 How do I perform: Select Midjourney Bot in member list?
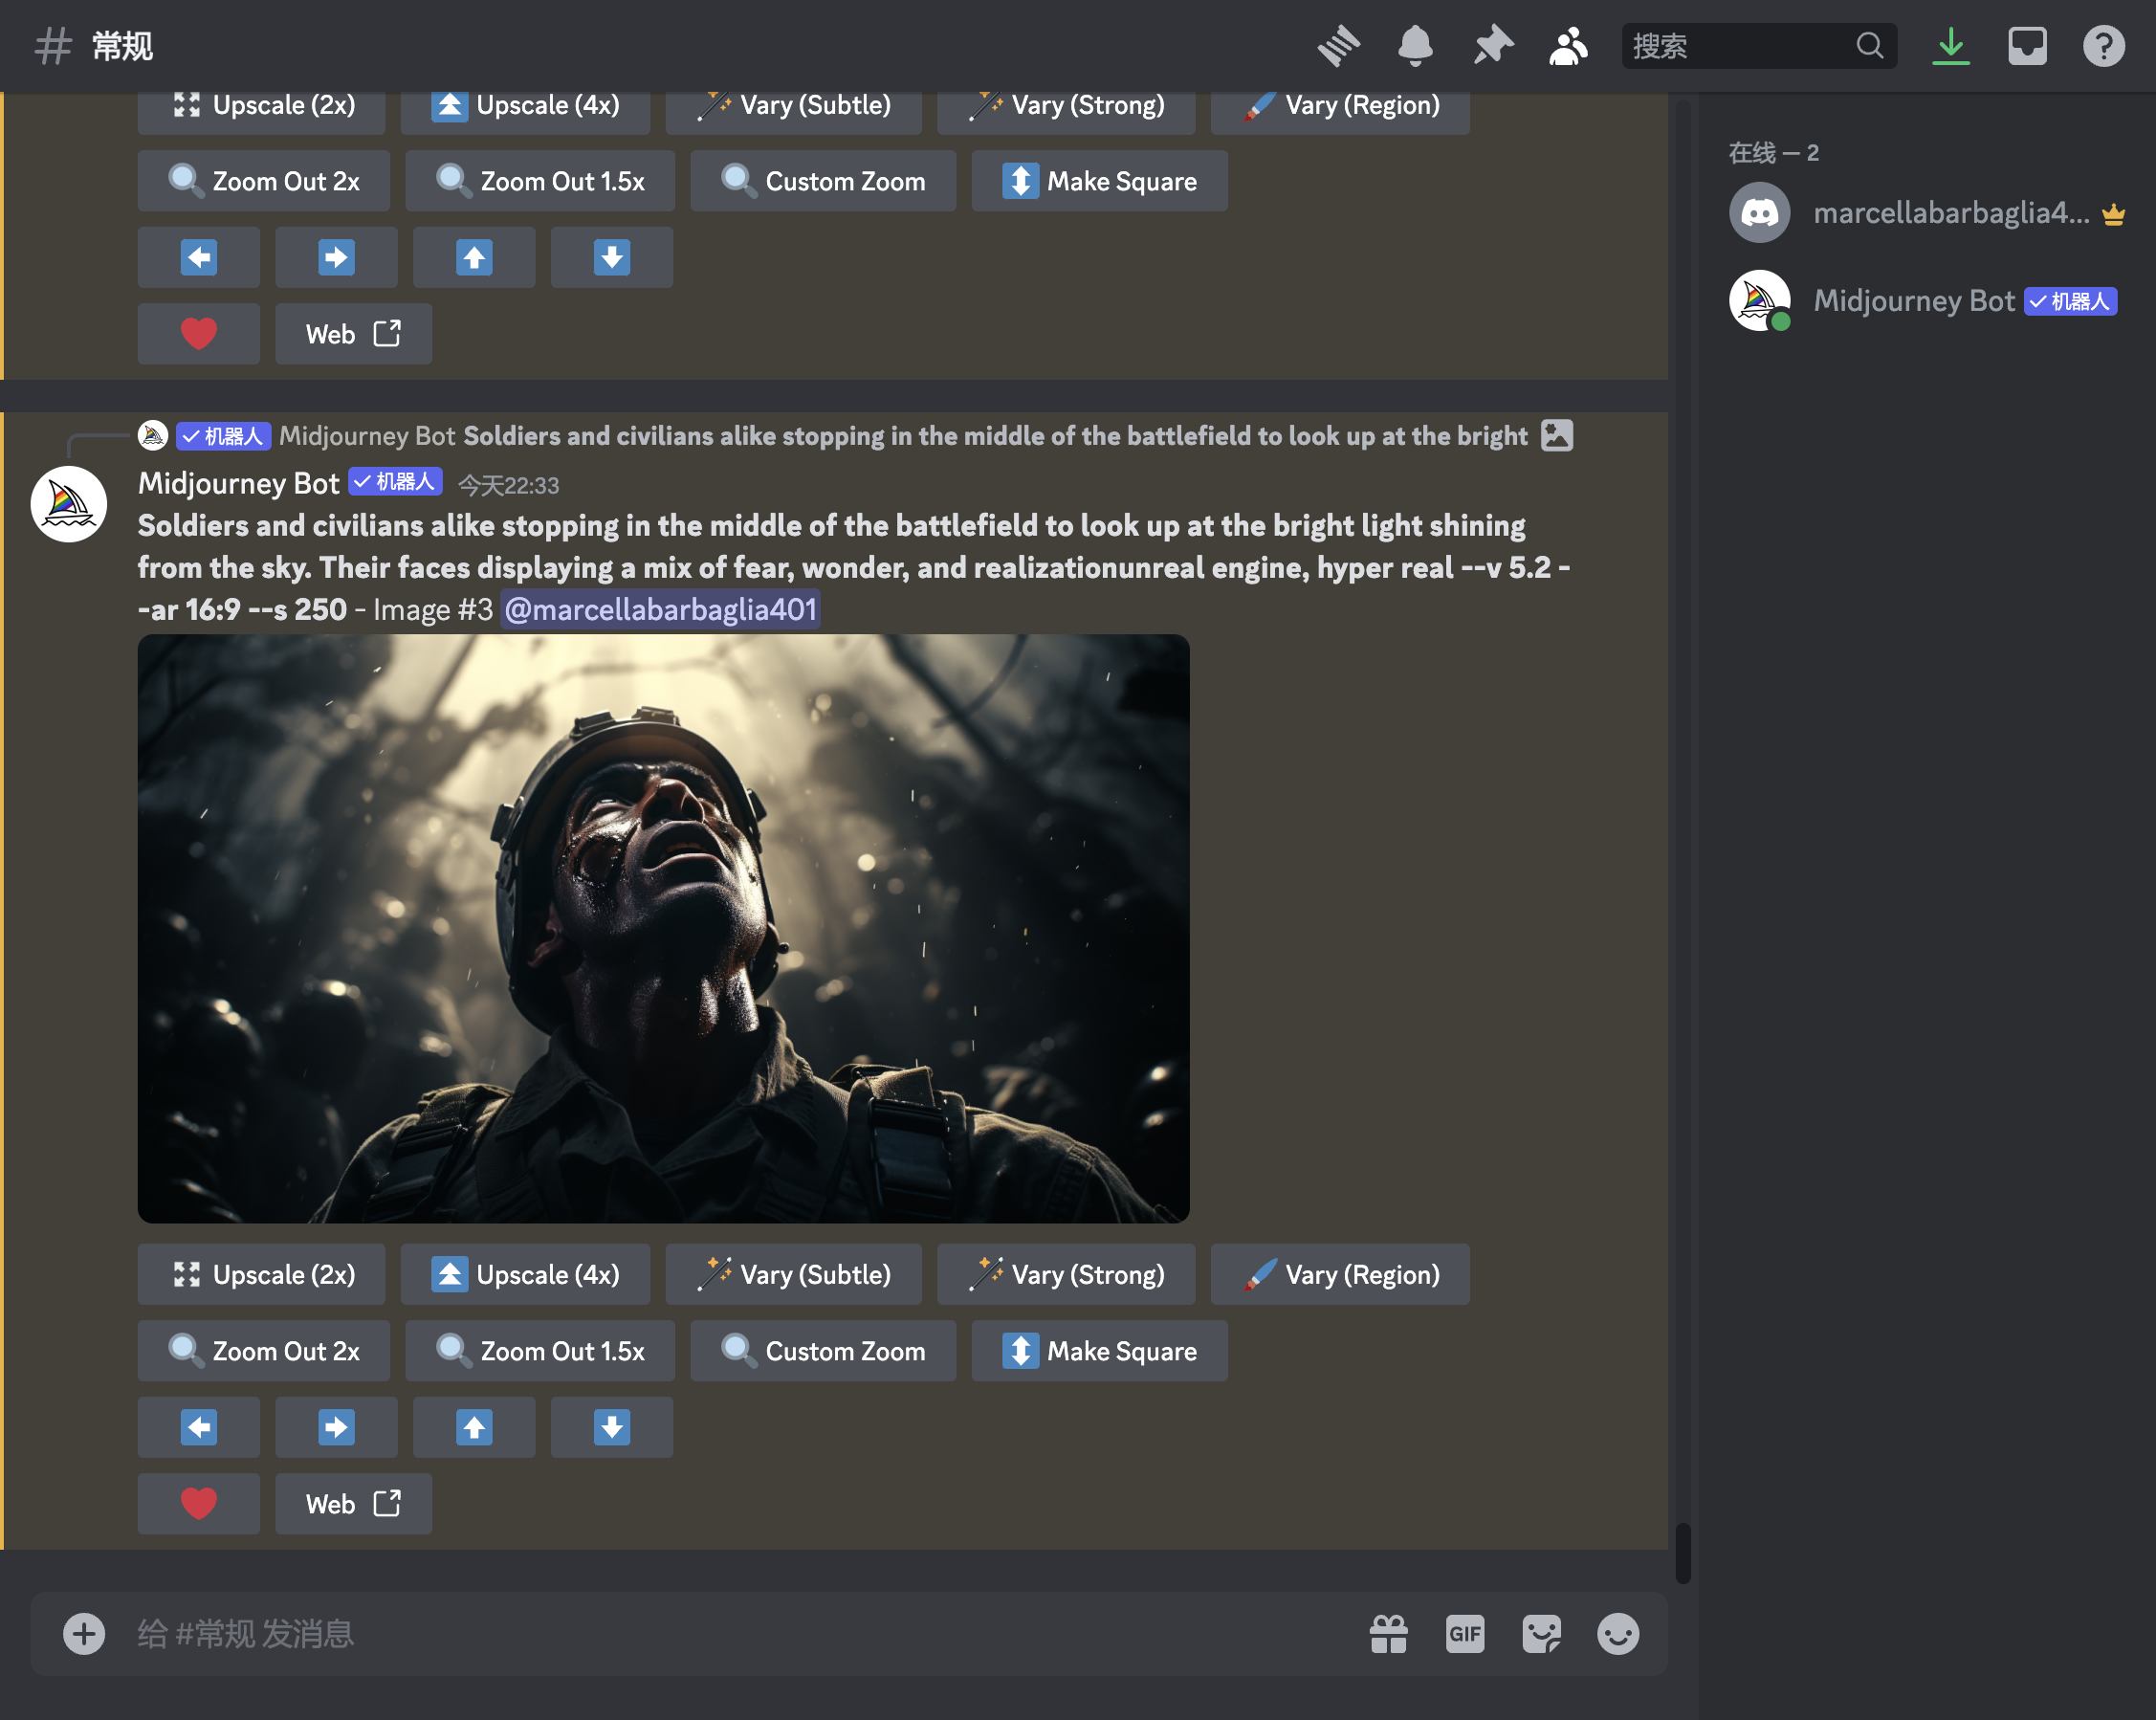[1912, 300]
